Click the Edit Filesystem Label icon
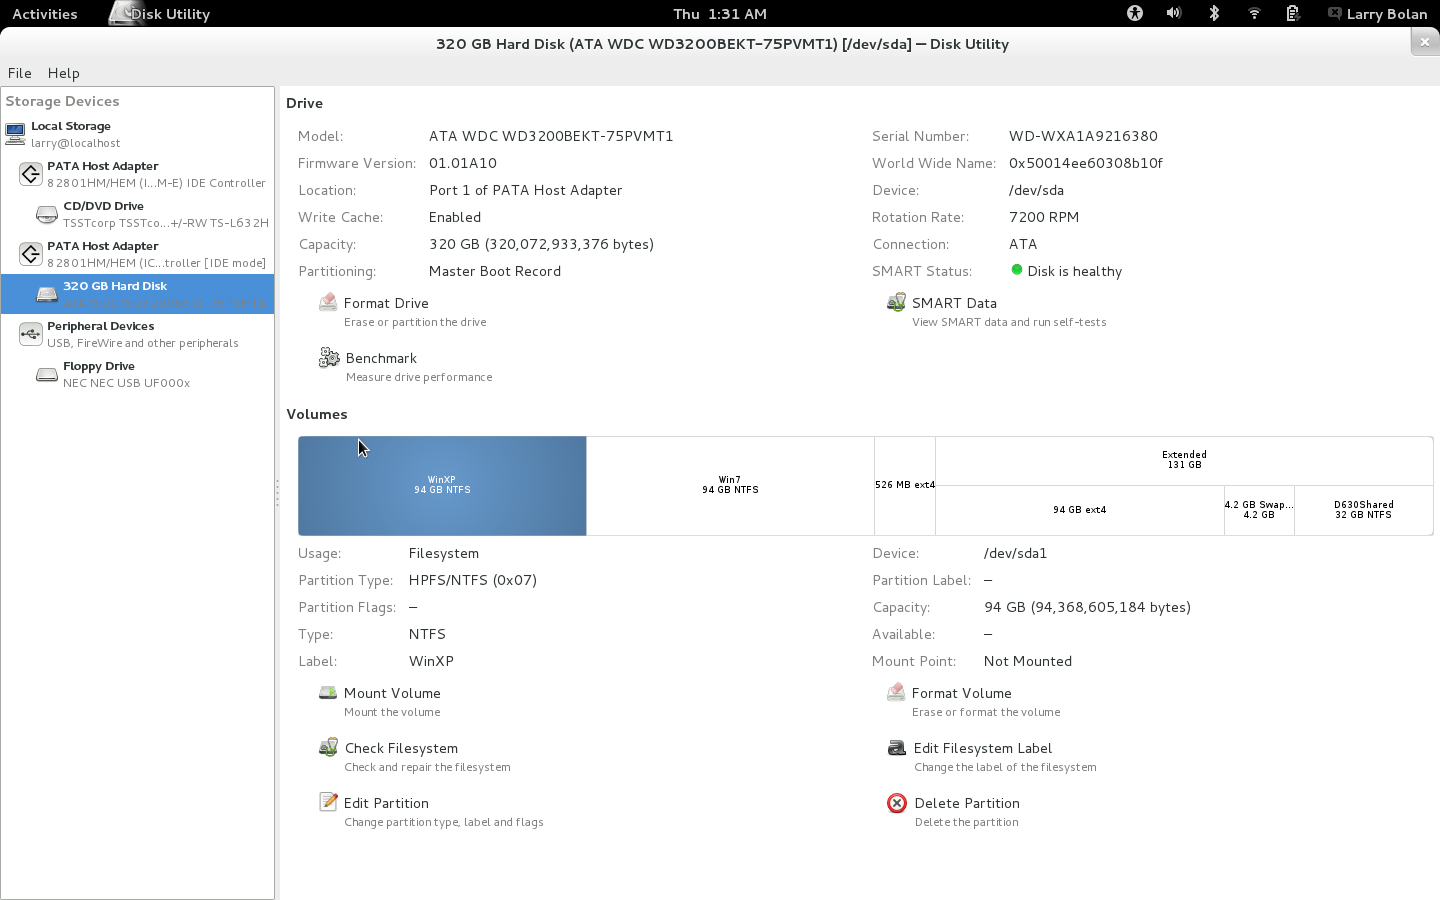 tap(897, 747)
